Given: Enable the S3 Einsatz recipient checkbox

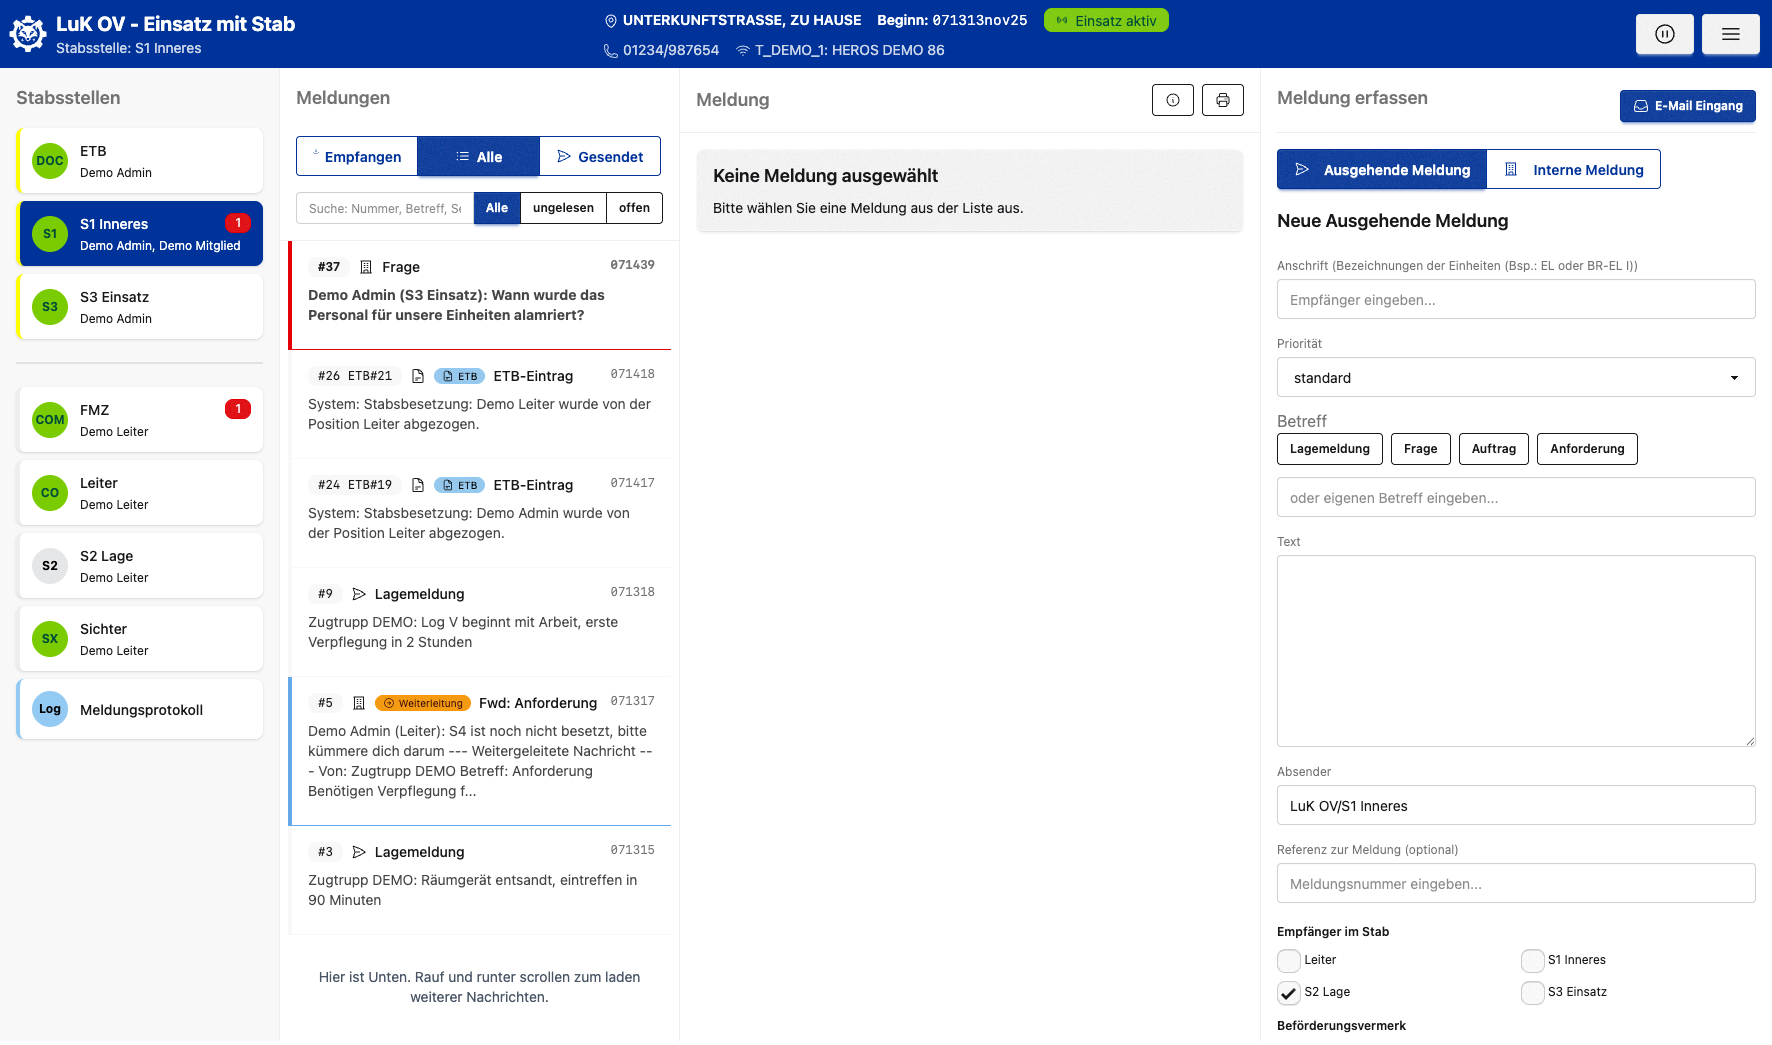Looking at the screenshot, I should (x=1532, y=992).
